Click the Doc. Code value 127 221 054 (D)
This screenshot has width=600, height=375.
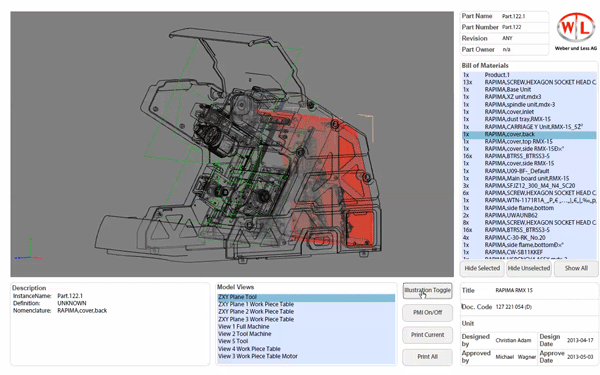pyautogui.click(x=514, y=307)
